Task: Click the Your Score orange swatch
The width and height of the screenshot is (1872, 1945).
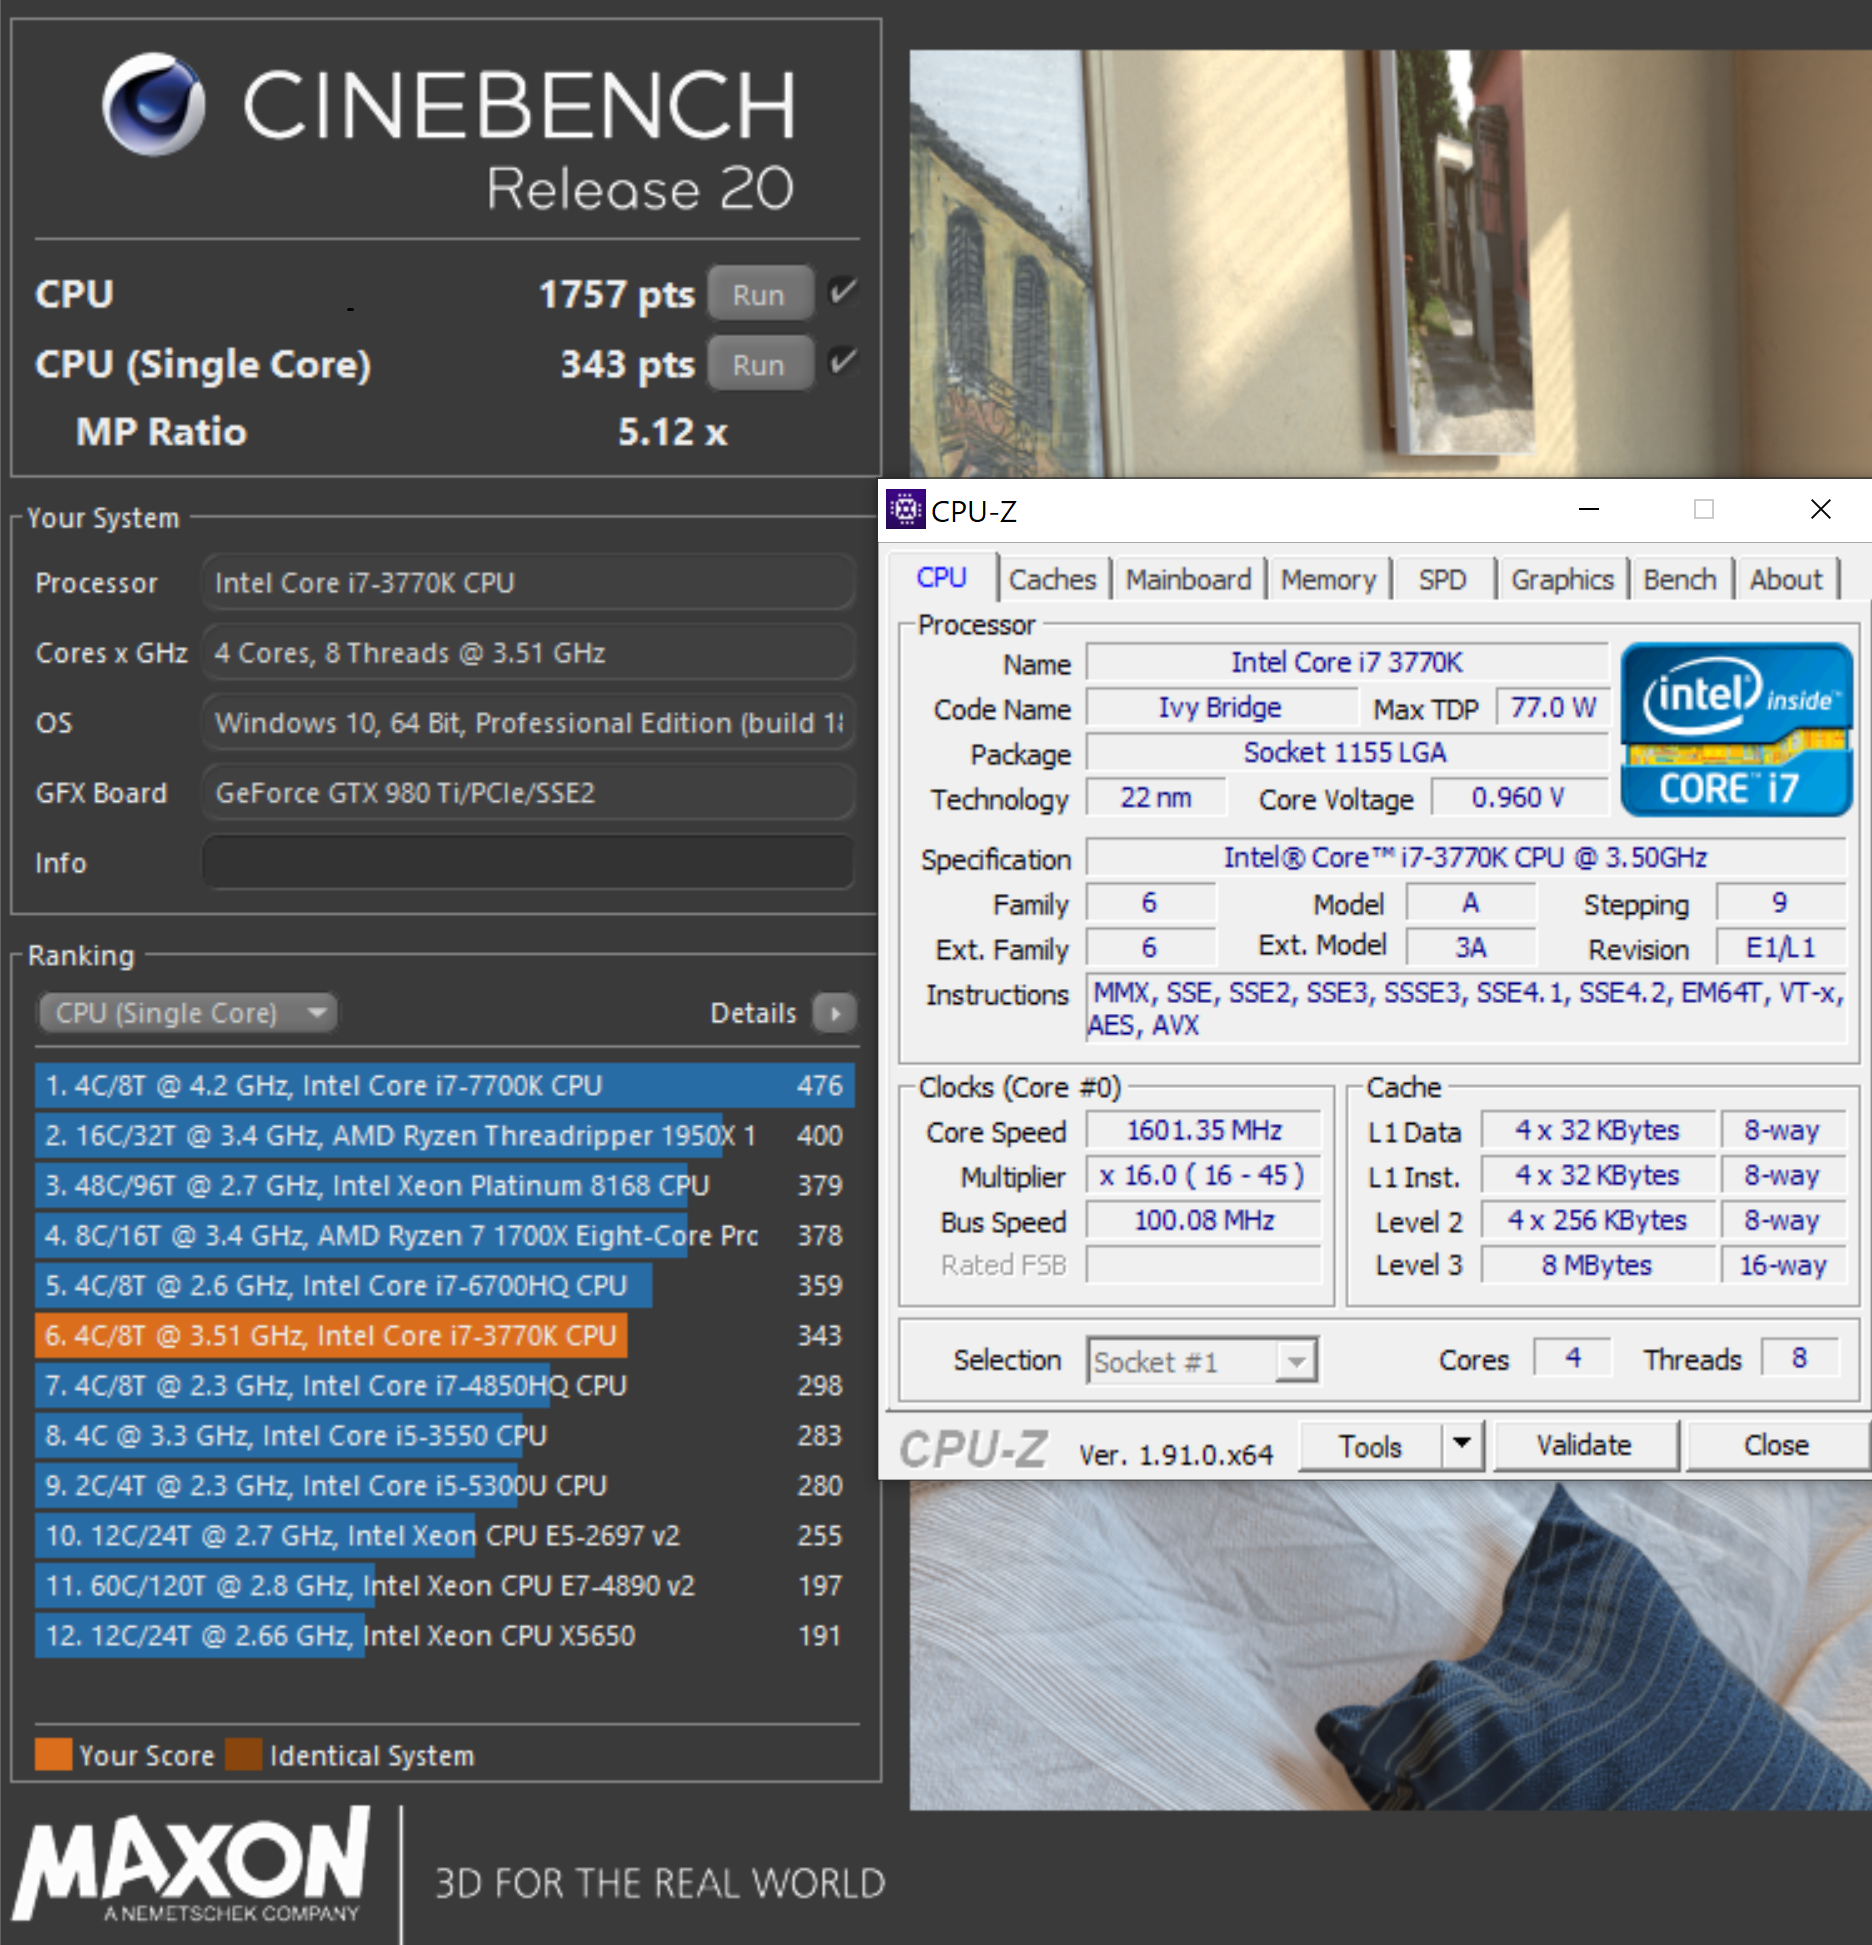Action: click(53, 1754)
